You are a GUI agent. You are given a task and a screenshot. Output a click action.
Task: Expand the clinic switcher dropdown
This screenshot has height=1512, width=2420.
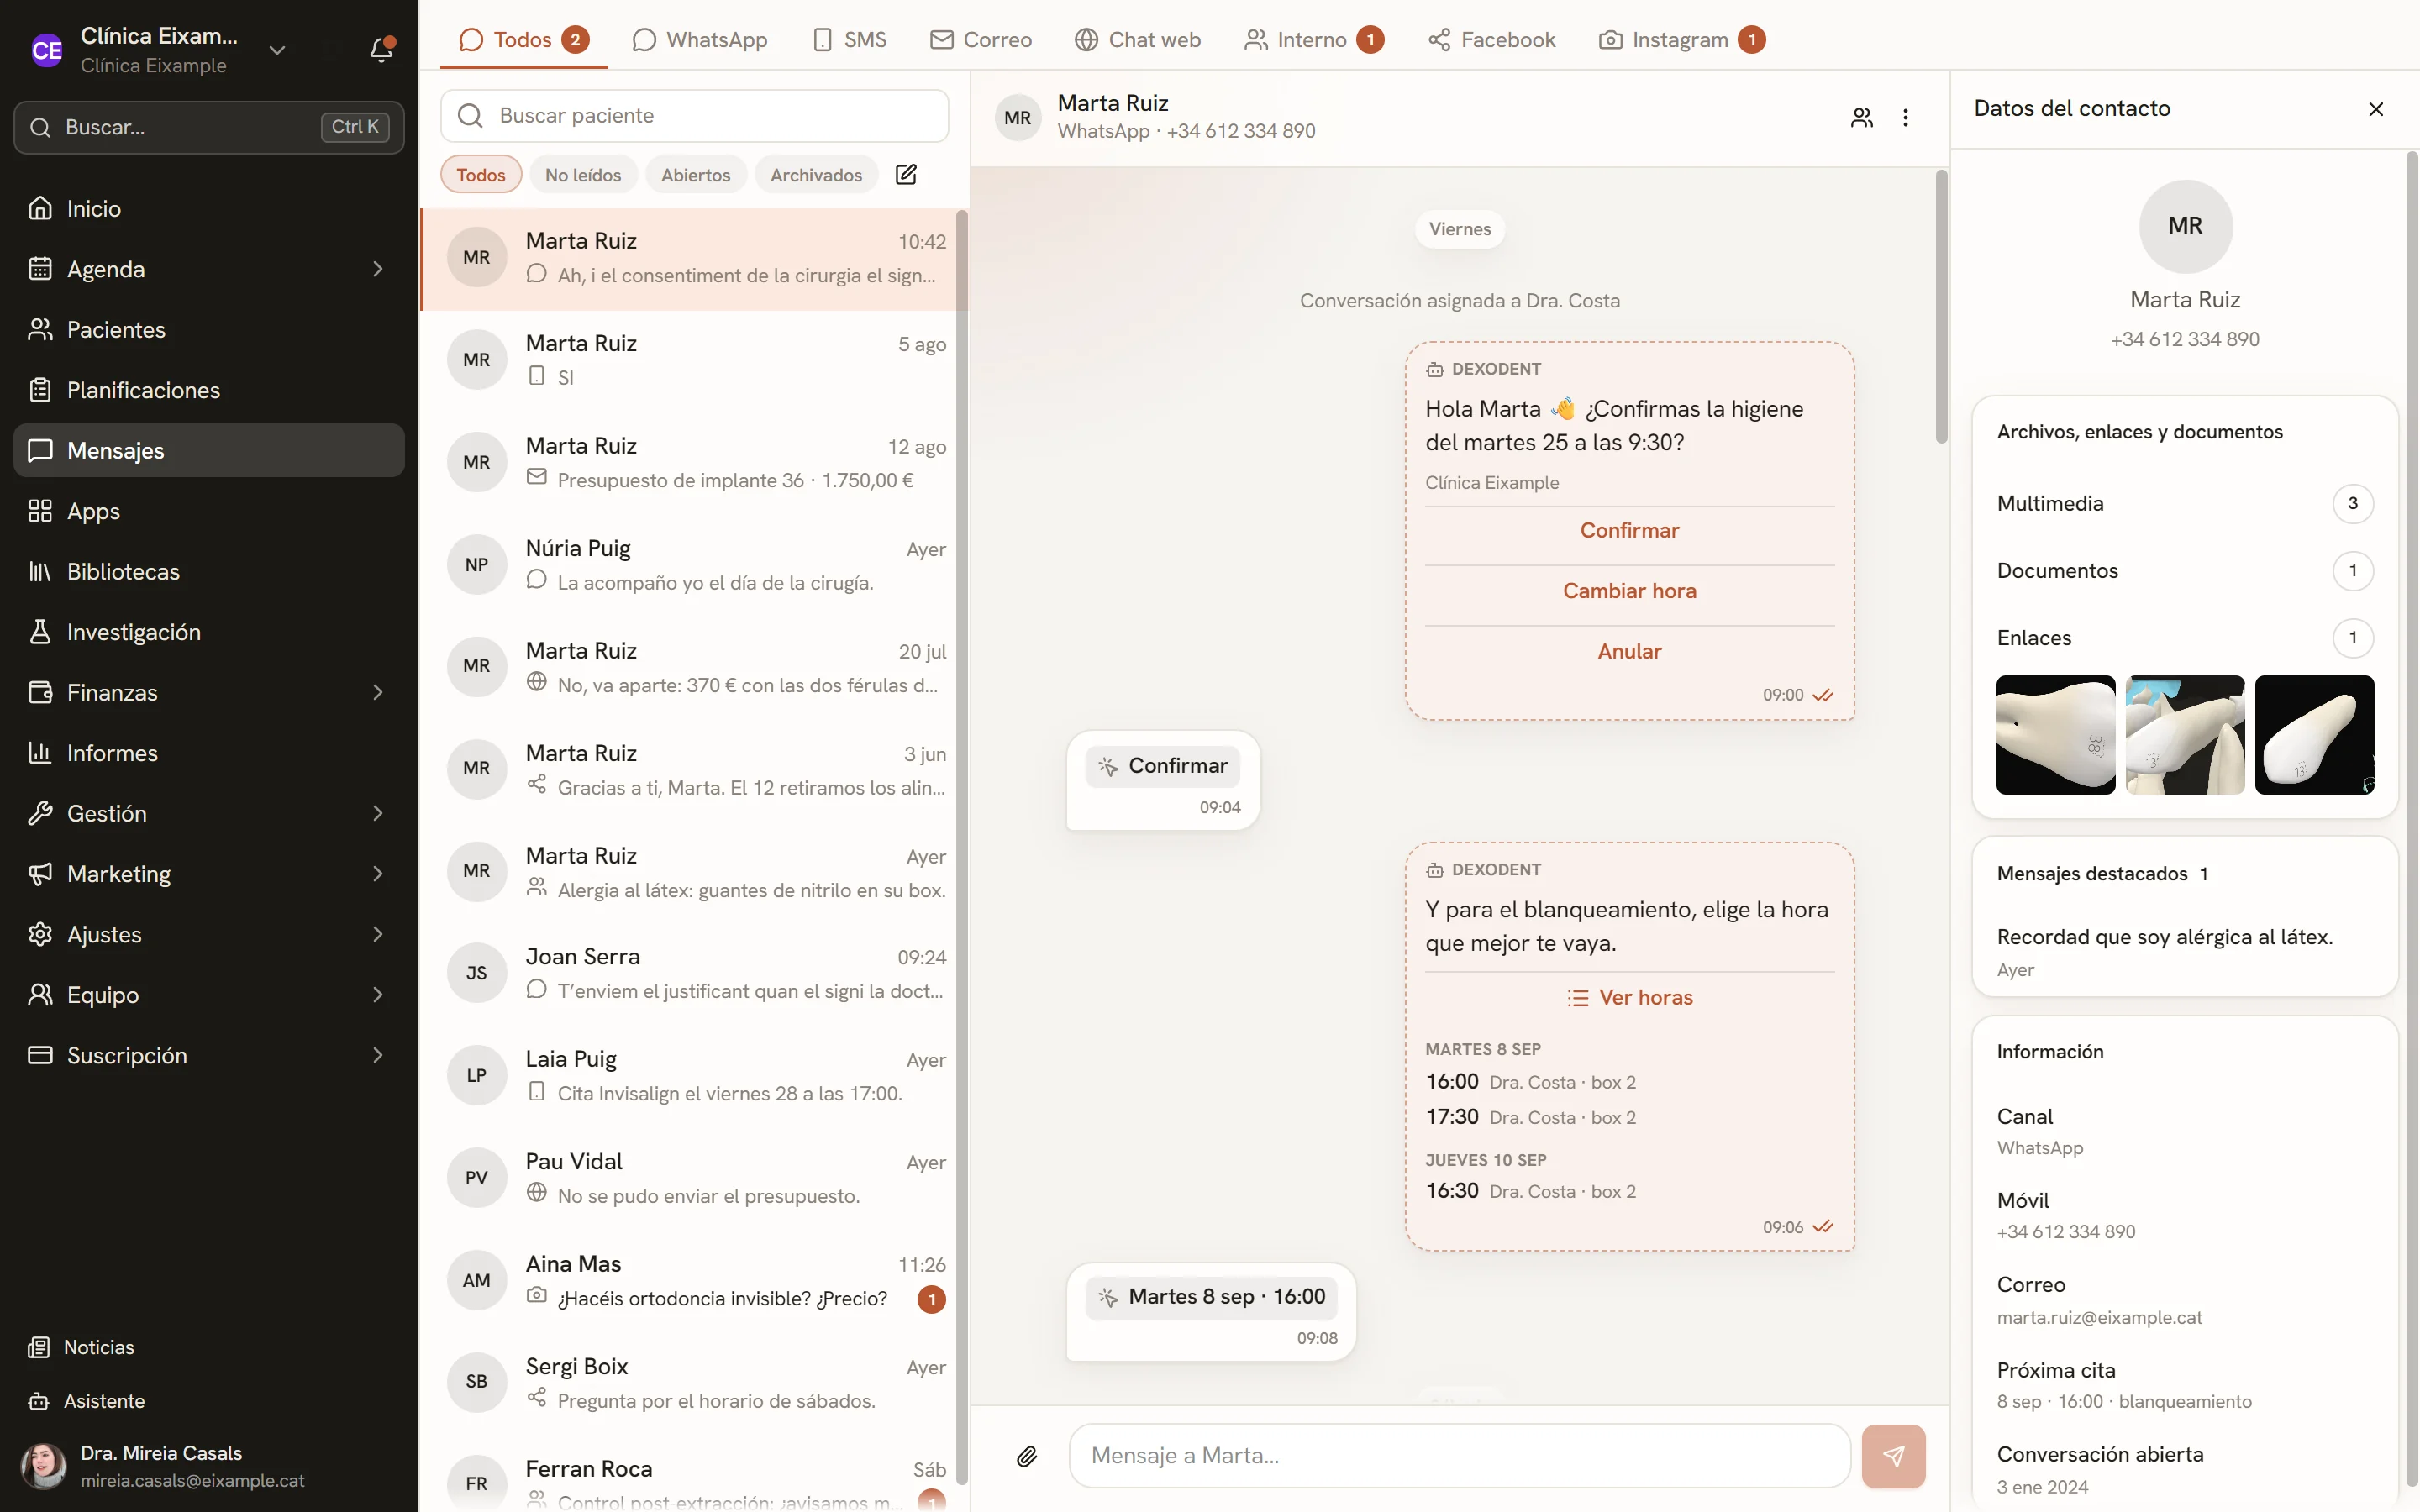(x=277, y=50)
